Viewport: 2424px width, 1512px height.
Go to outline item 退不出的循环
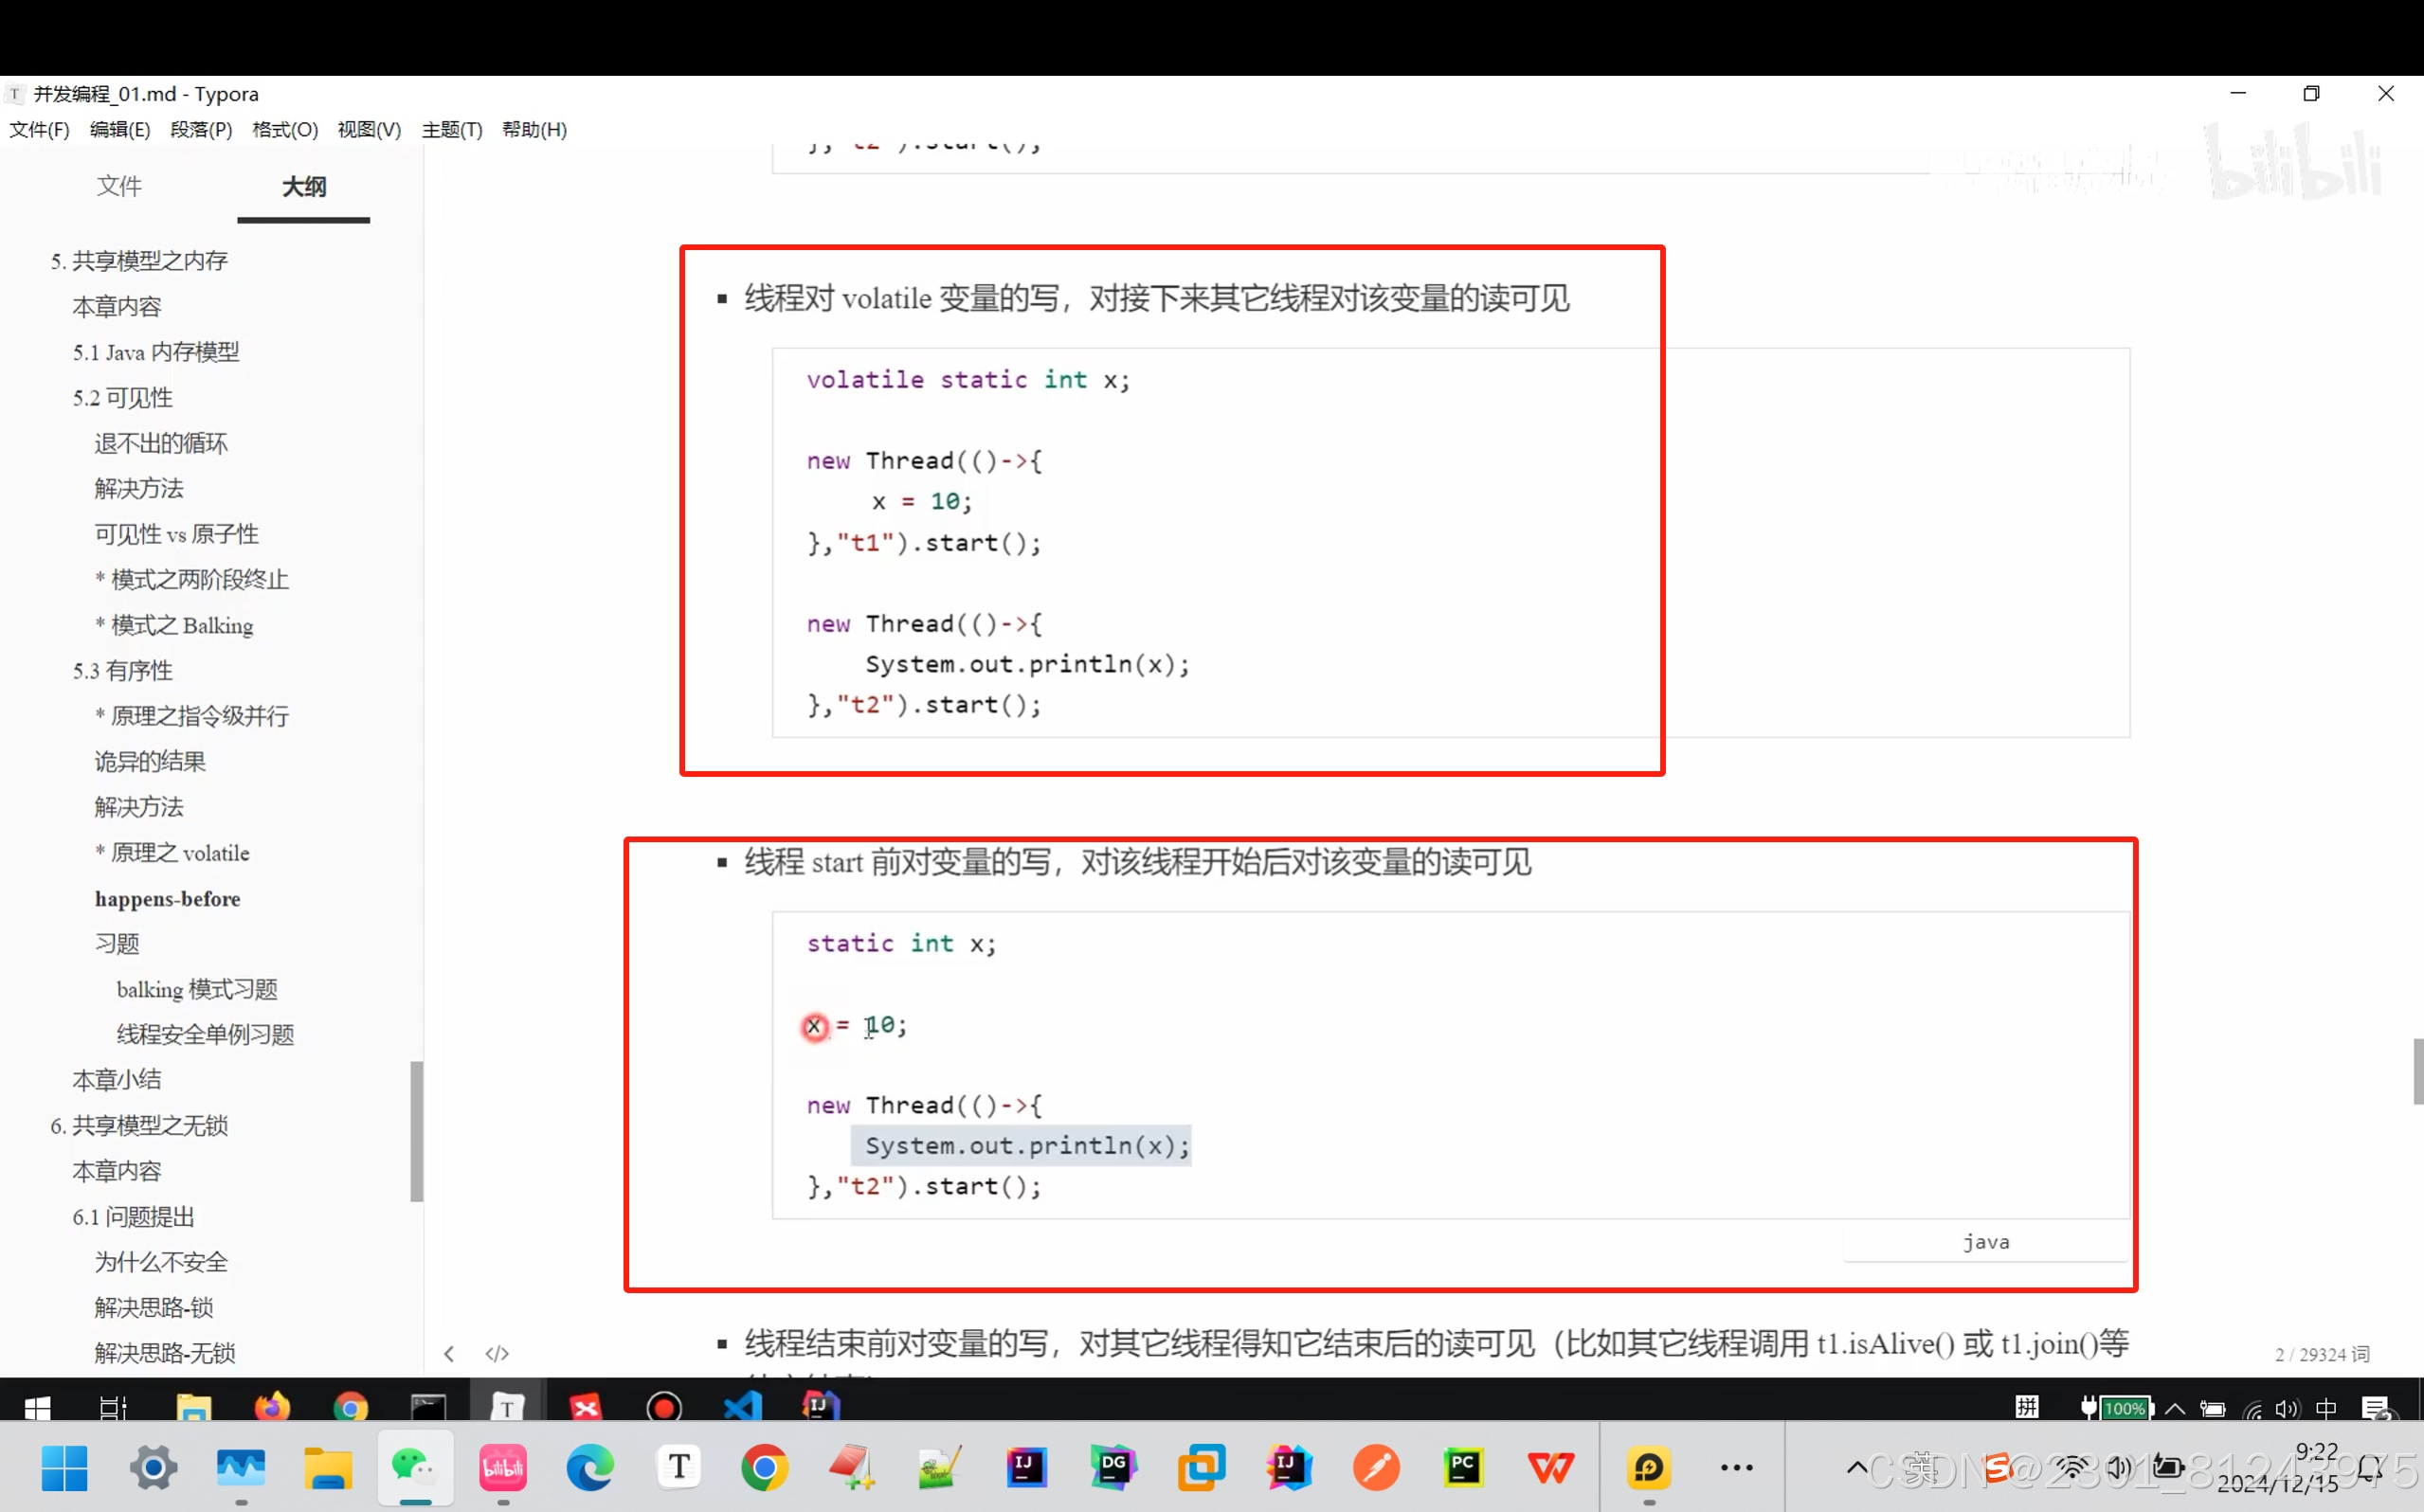[161, 443]
